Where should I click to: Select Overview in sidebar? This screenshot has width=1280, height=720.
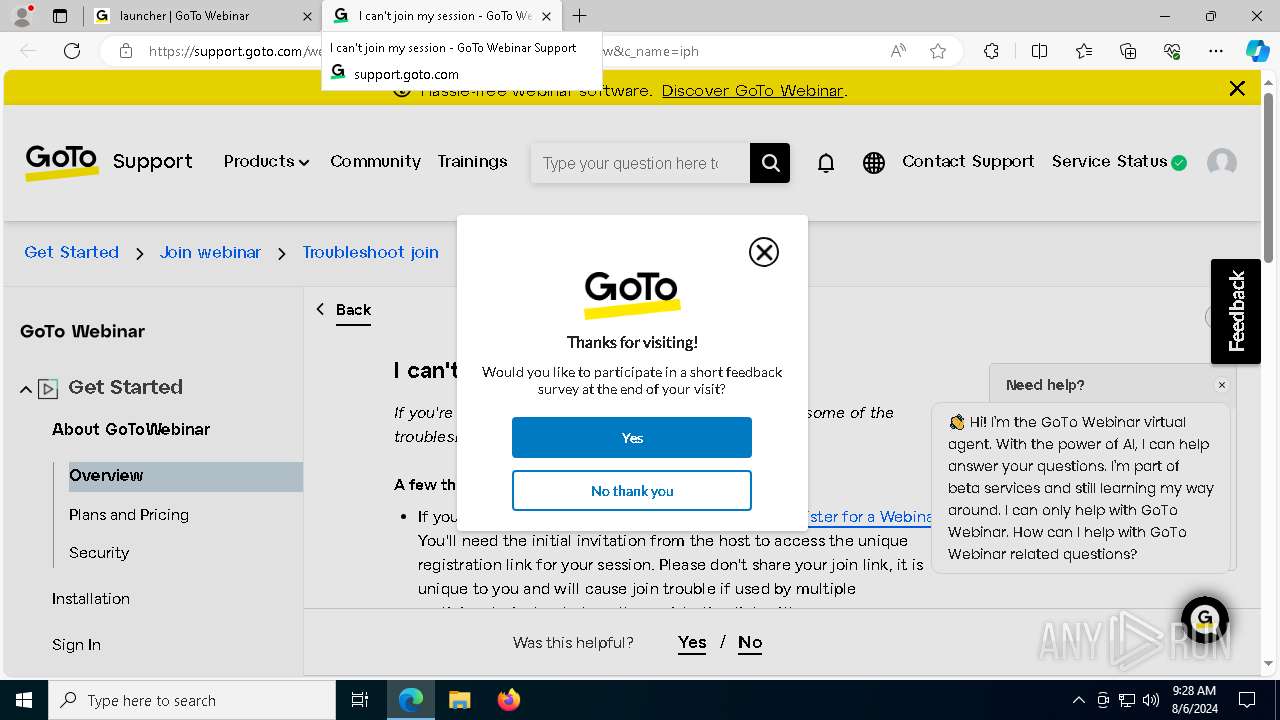(185, 476)
